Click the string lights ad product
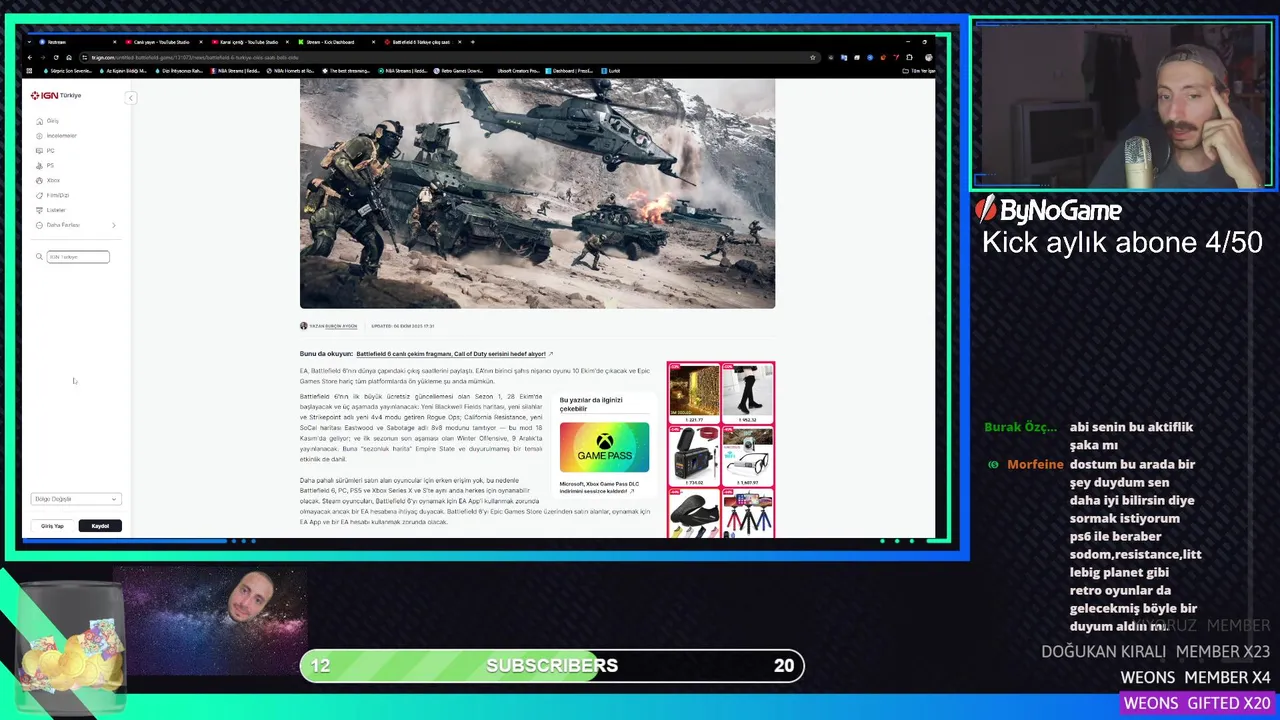 (694, 391)
